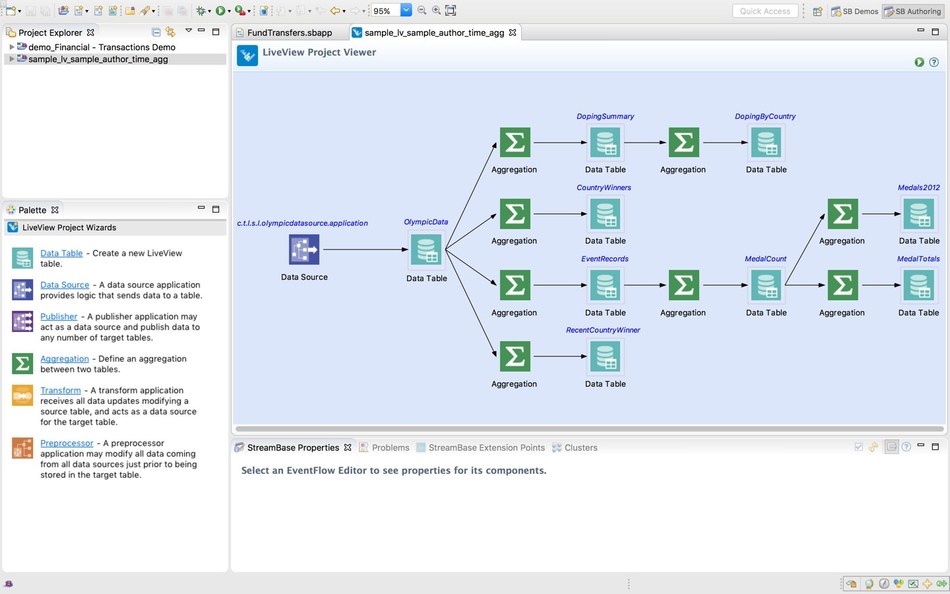Open the Debug toolbar icon
The image size is (950, 594).
coord(200,9)
